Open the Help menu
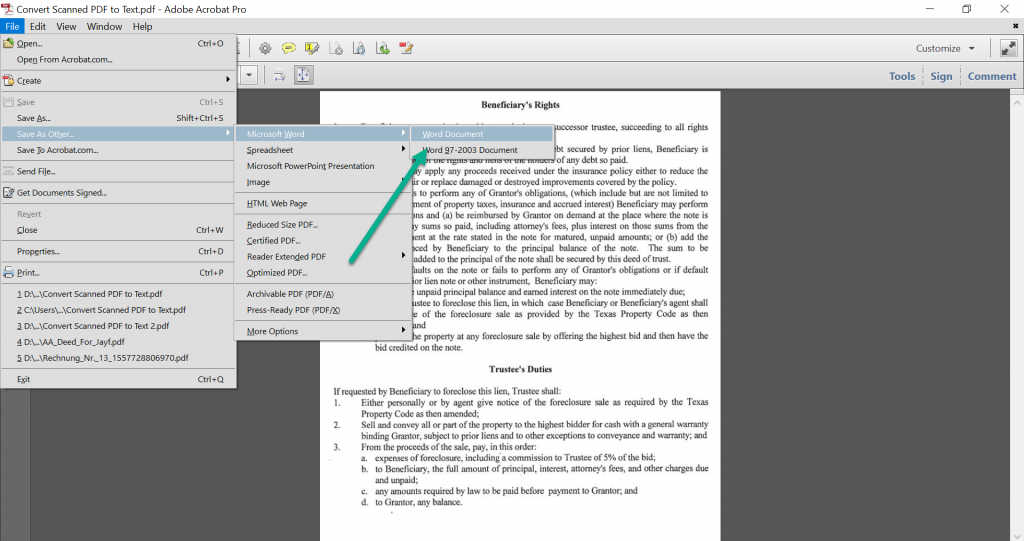The height and width of the screenshot is (541, 1024). (x=142, y=26)
